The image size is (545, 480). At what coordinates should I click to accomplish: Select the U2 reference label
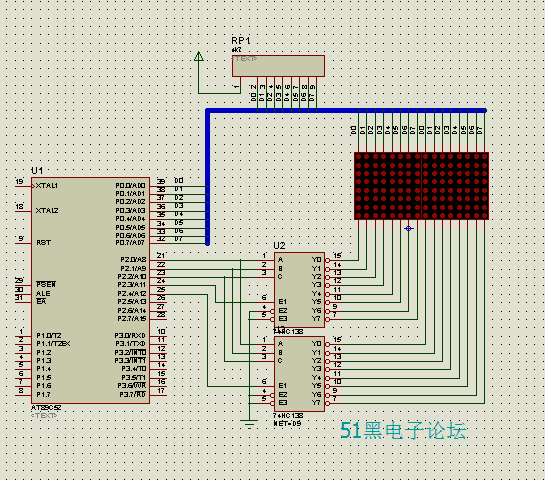tap(279, 246)
